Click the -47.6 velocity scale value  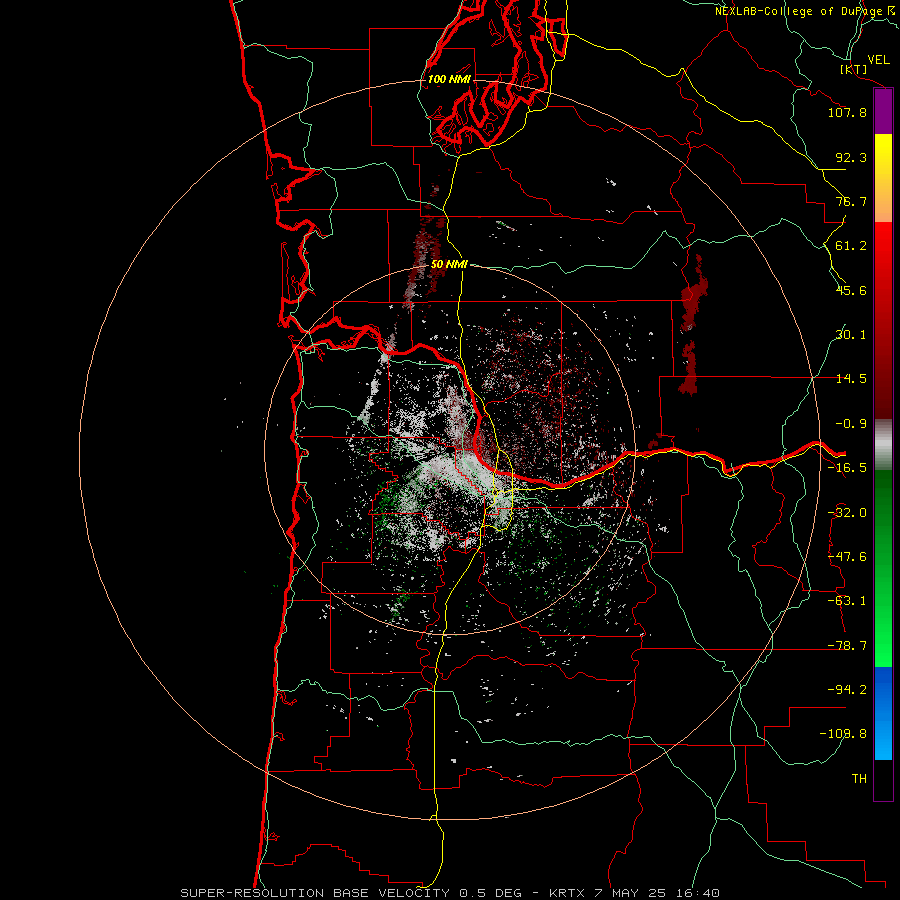click(x=847, y=557)
